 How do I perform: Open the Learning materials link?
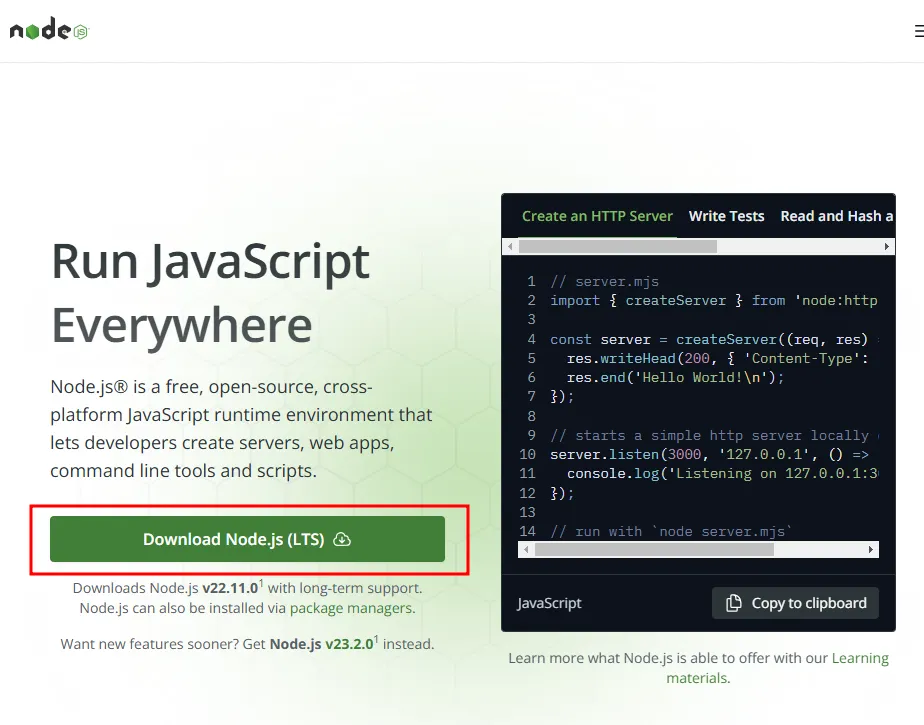[778, 668]
